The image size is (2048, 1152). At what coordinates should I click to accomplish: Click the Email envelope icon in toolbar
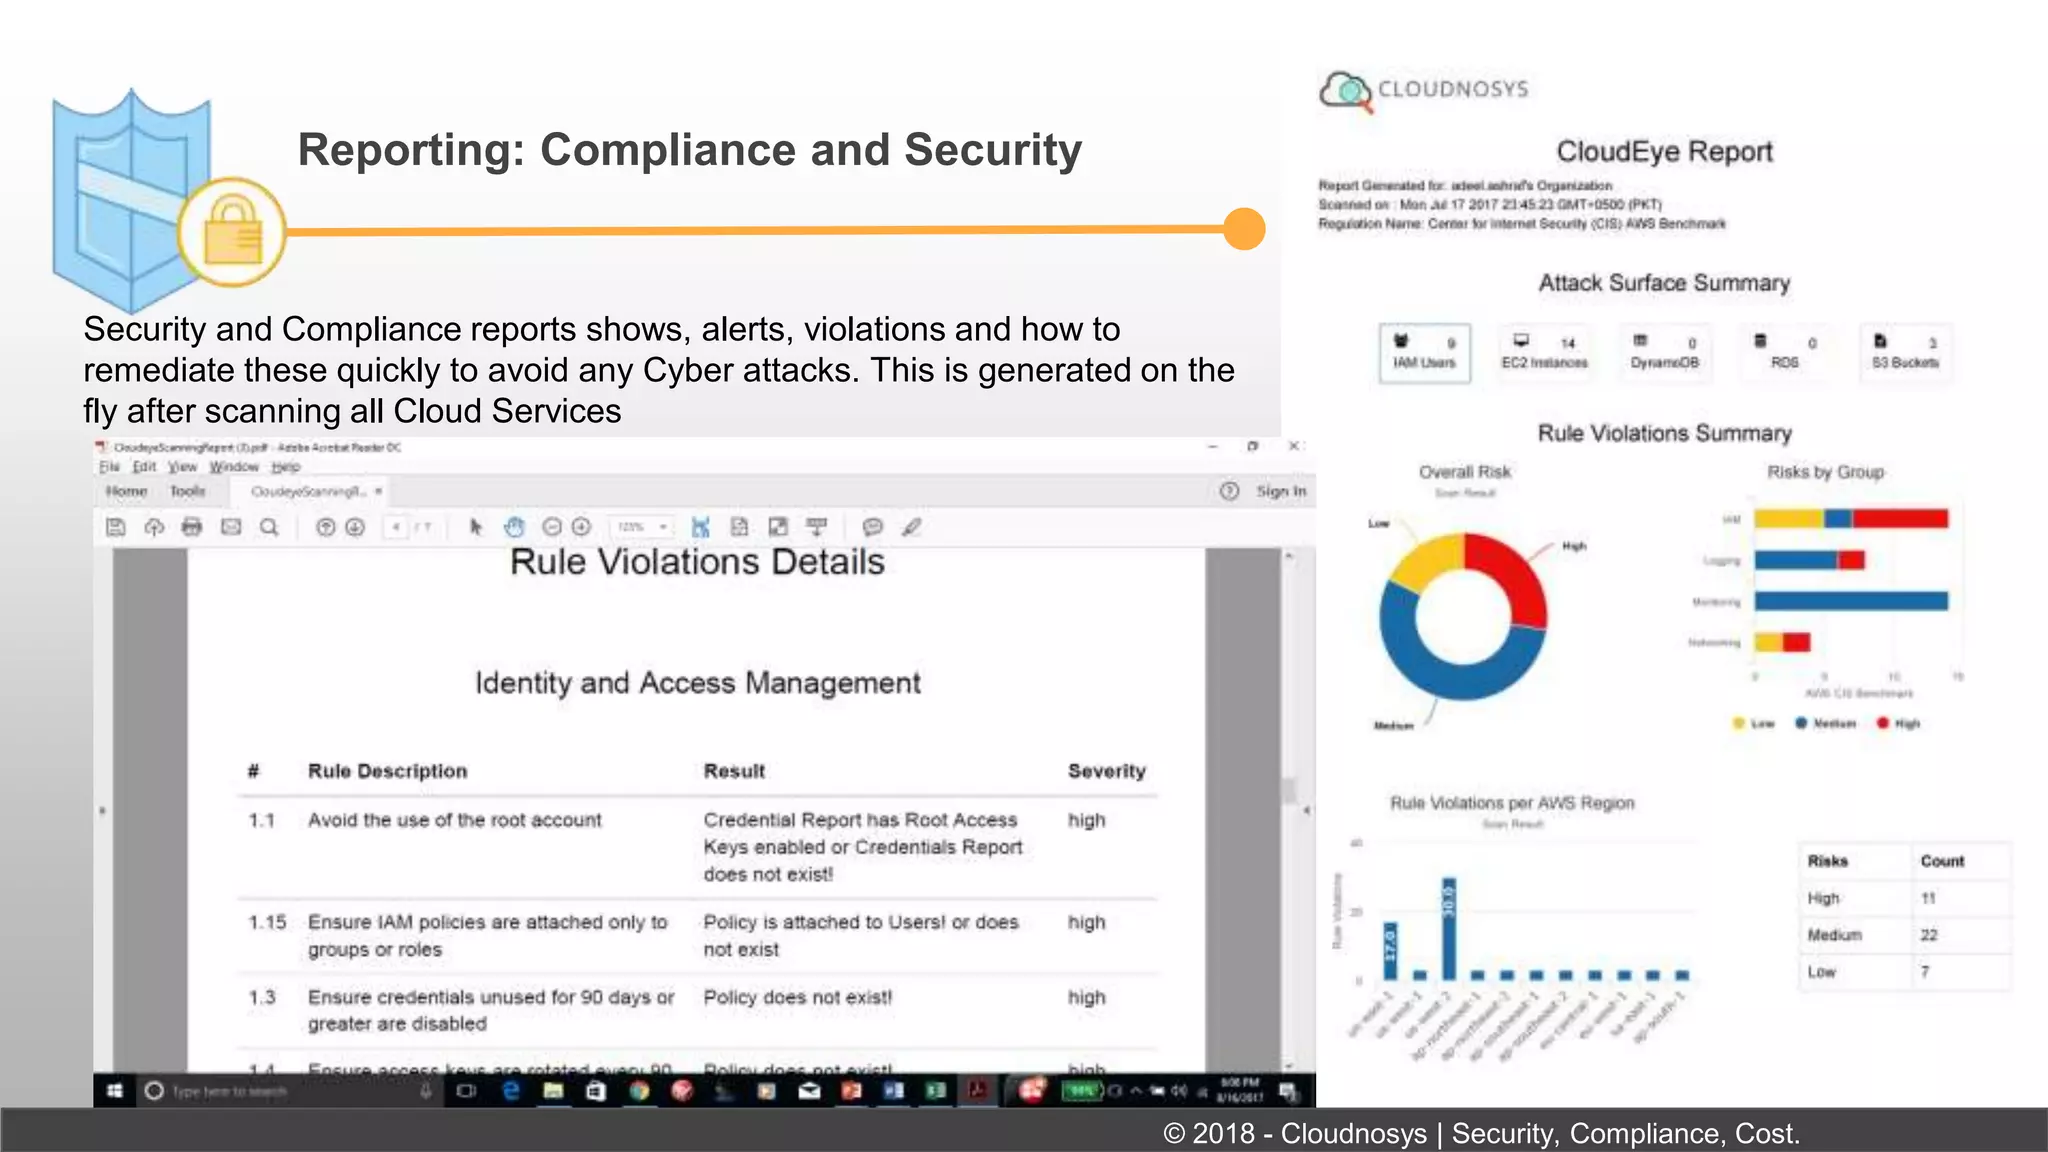click(231, 527)
